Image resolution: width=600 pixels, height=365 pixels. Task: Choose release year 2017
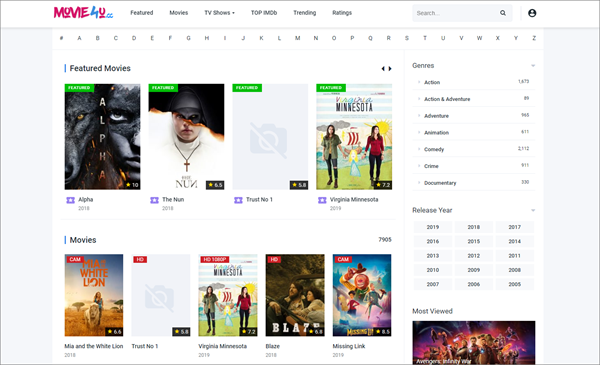point(515,227)
